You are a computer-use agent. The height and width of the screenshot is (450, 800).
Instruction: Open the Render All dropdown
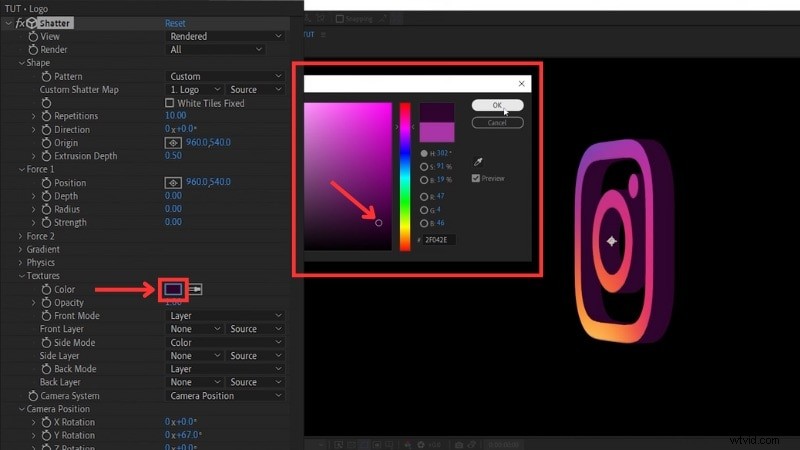[215, 49]
